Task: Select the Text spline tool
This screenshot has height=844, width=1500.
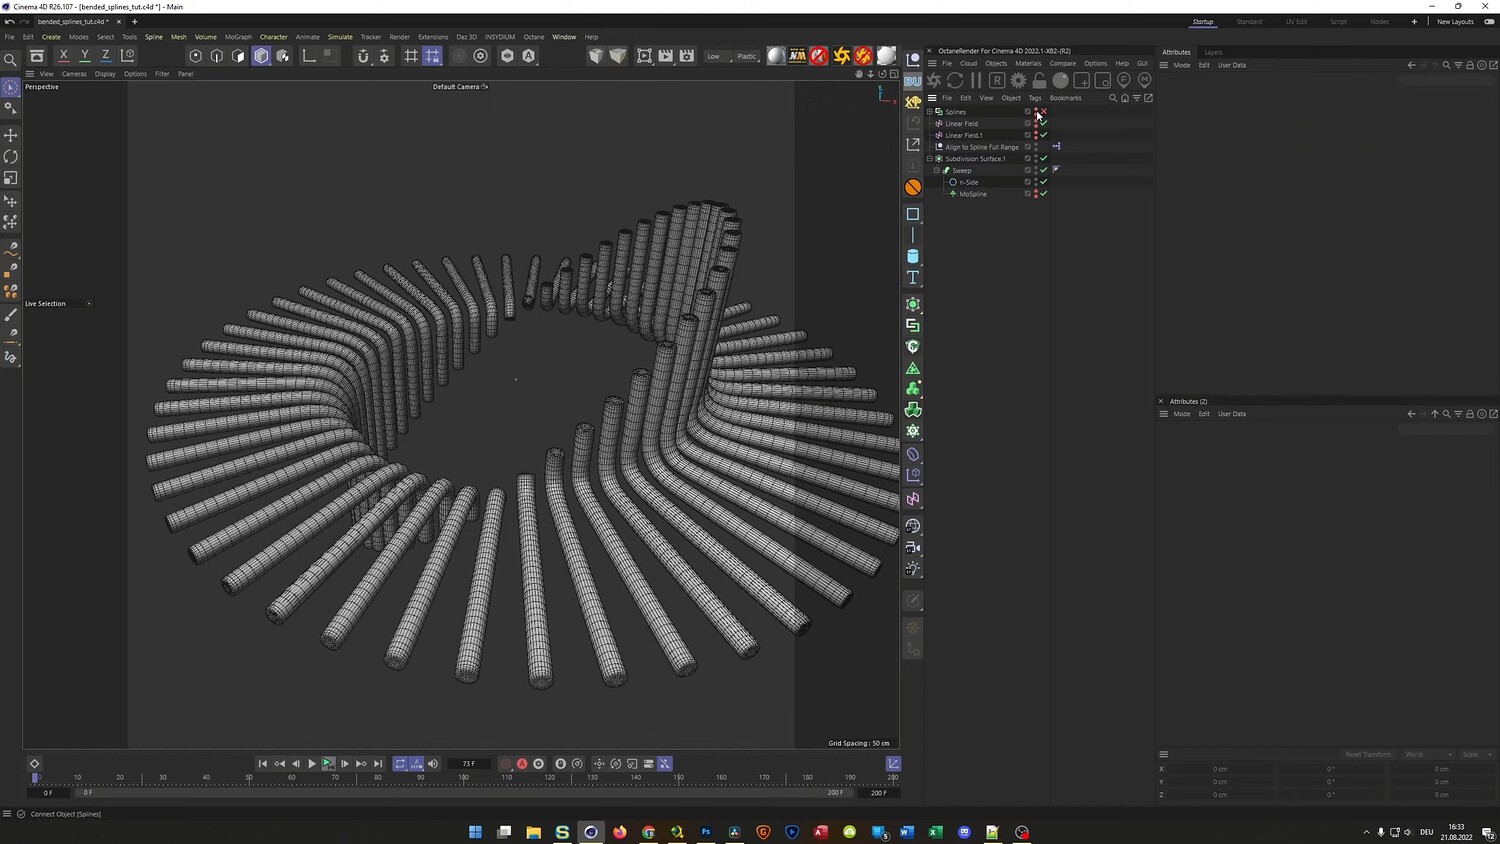Action: coord(913,277)
